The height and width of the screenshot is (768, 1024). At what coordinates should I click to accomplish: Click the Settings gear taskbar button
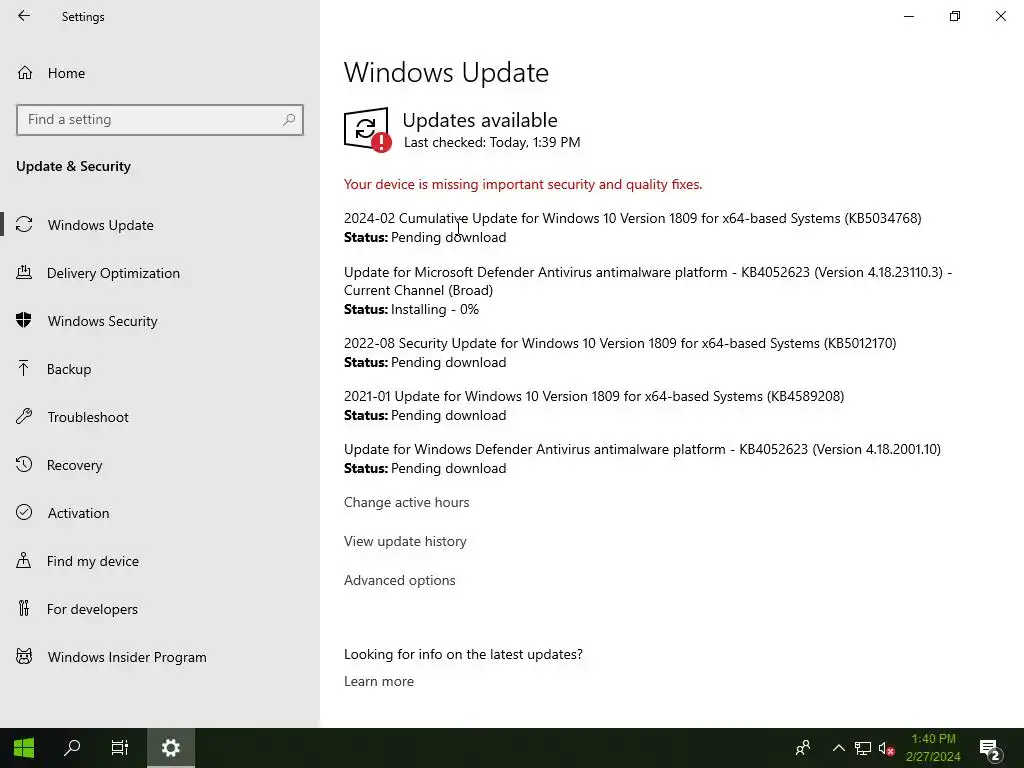pyautogui.click(x=170, y=748)
